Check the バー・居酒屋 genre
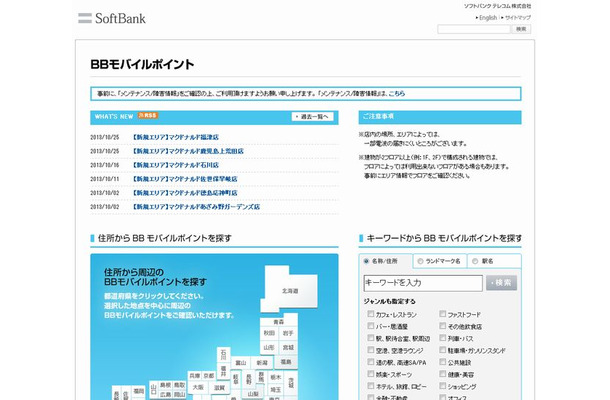Viewport: 610px width, 400px height. 370,326
